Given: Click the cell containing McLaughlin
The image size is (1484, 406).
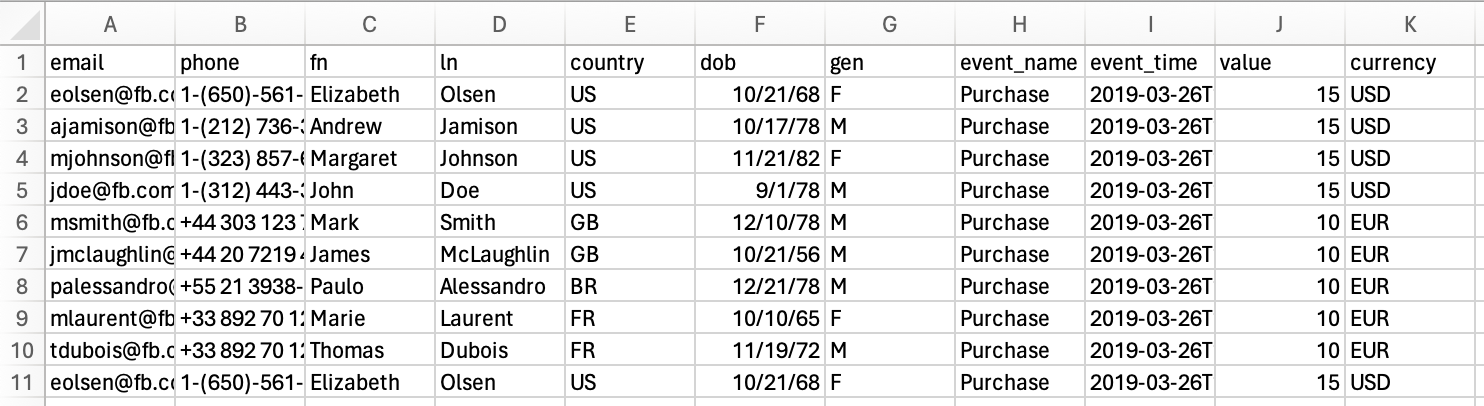Looking at the screenshot, I should coord(500,255).
